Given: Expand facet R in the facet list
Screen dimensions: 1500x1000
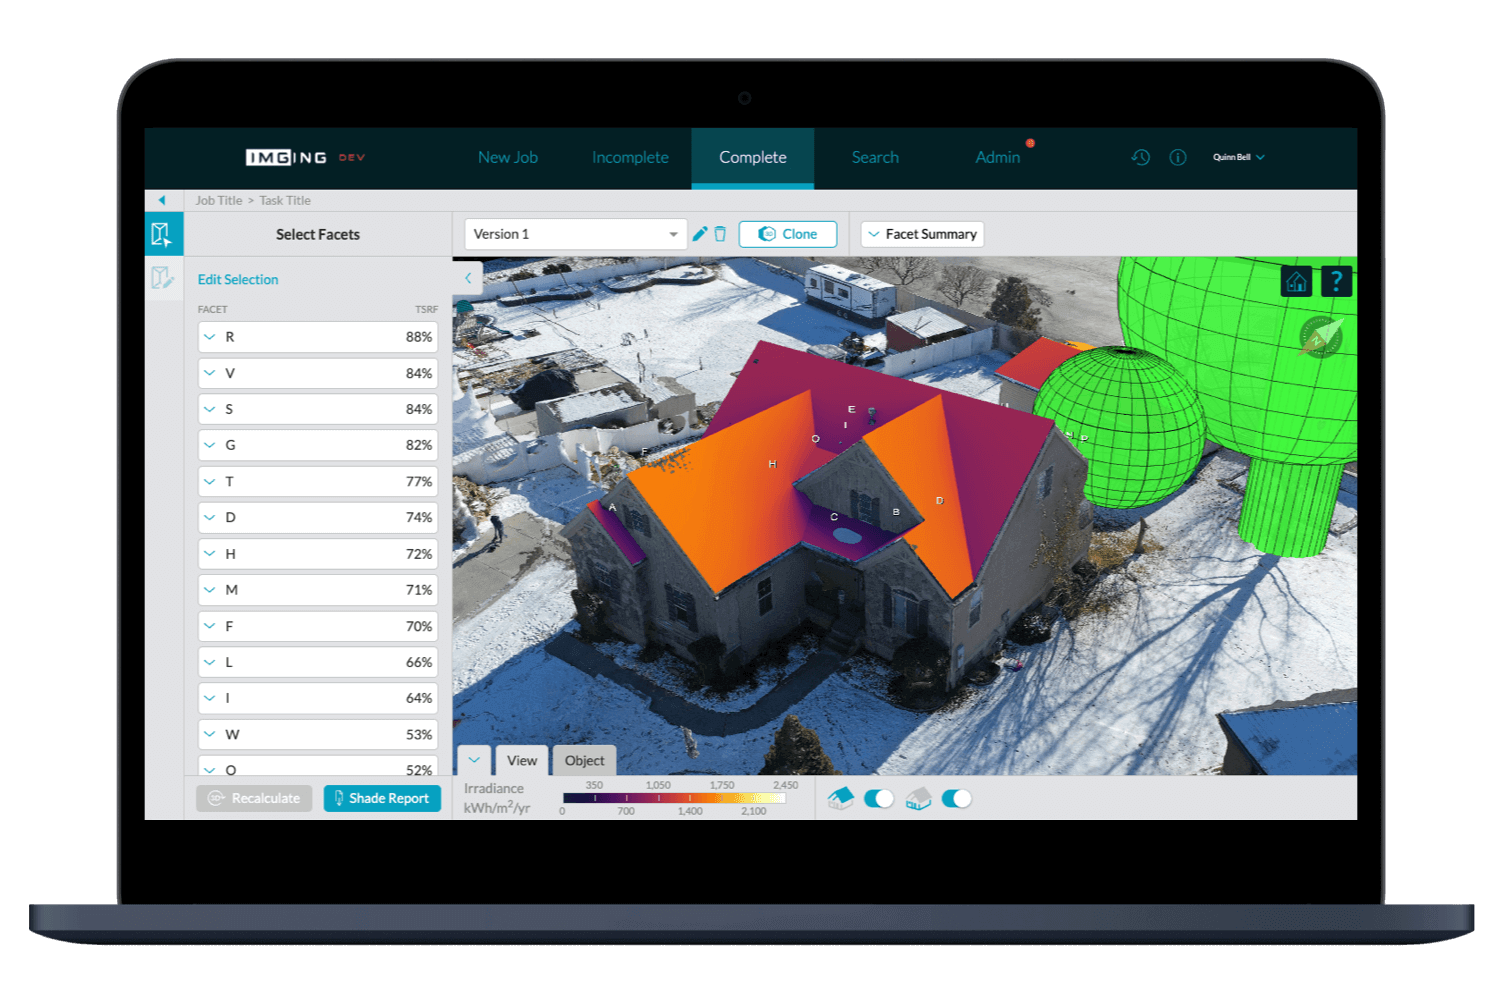Looking at the screenshot, I should click(211, 337).
